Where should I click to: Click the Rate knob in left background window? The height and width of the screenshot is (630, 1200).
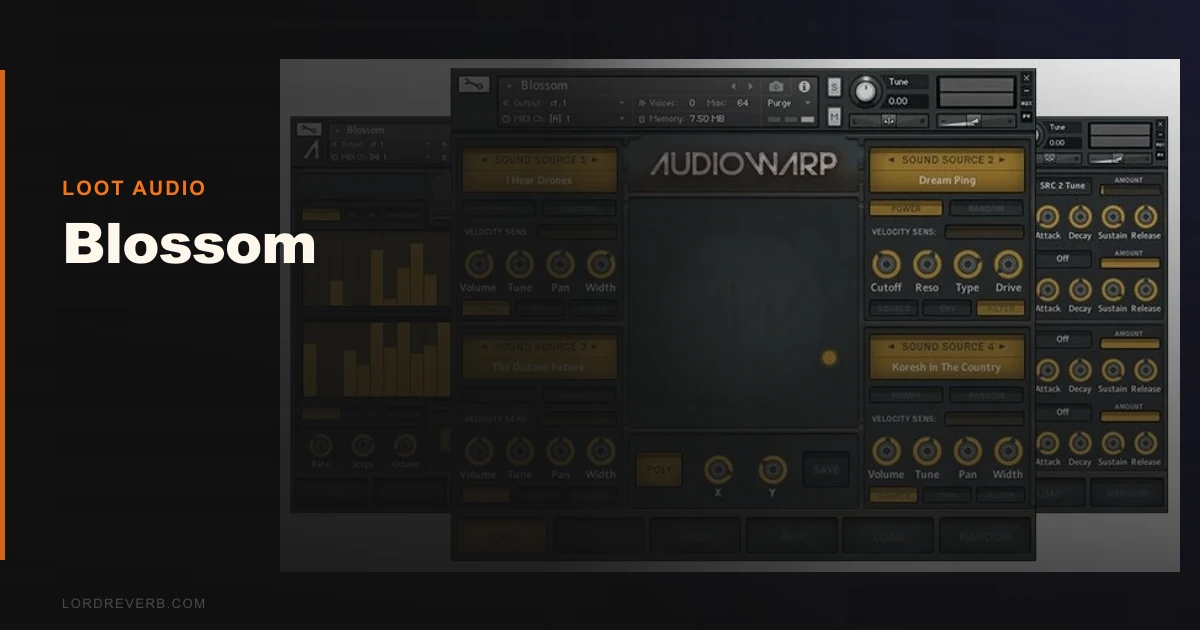(x=320, y=445)
